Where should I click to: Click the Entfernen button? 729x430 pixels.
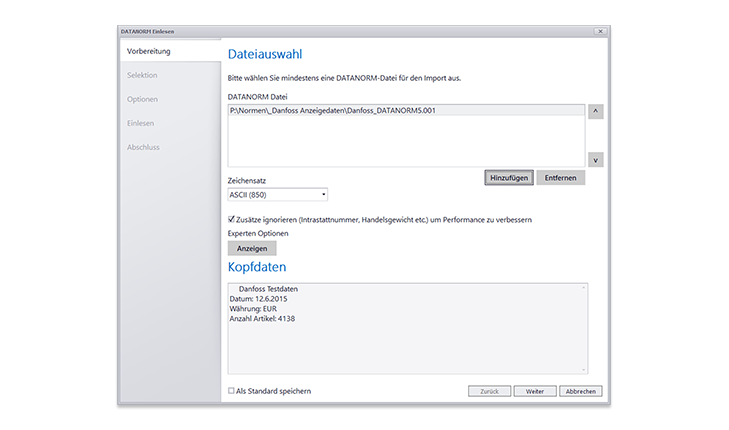tap(561, 178)
